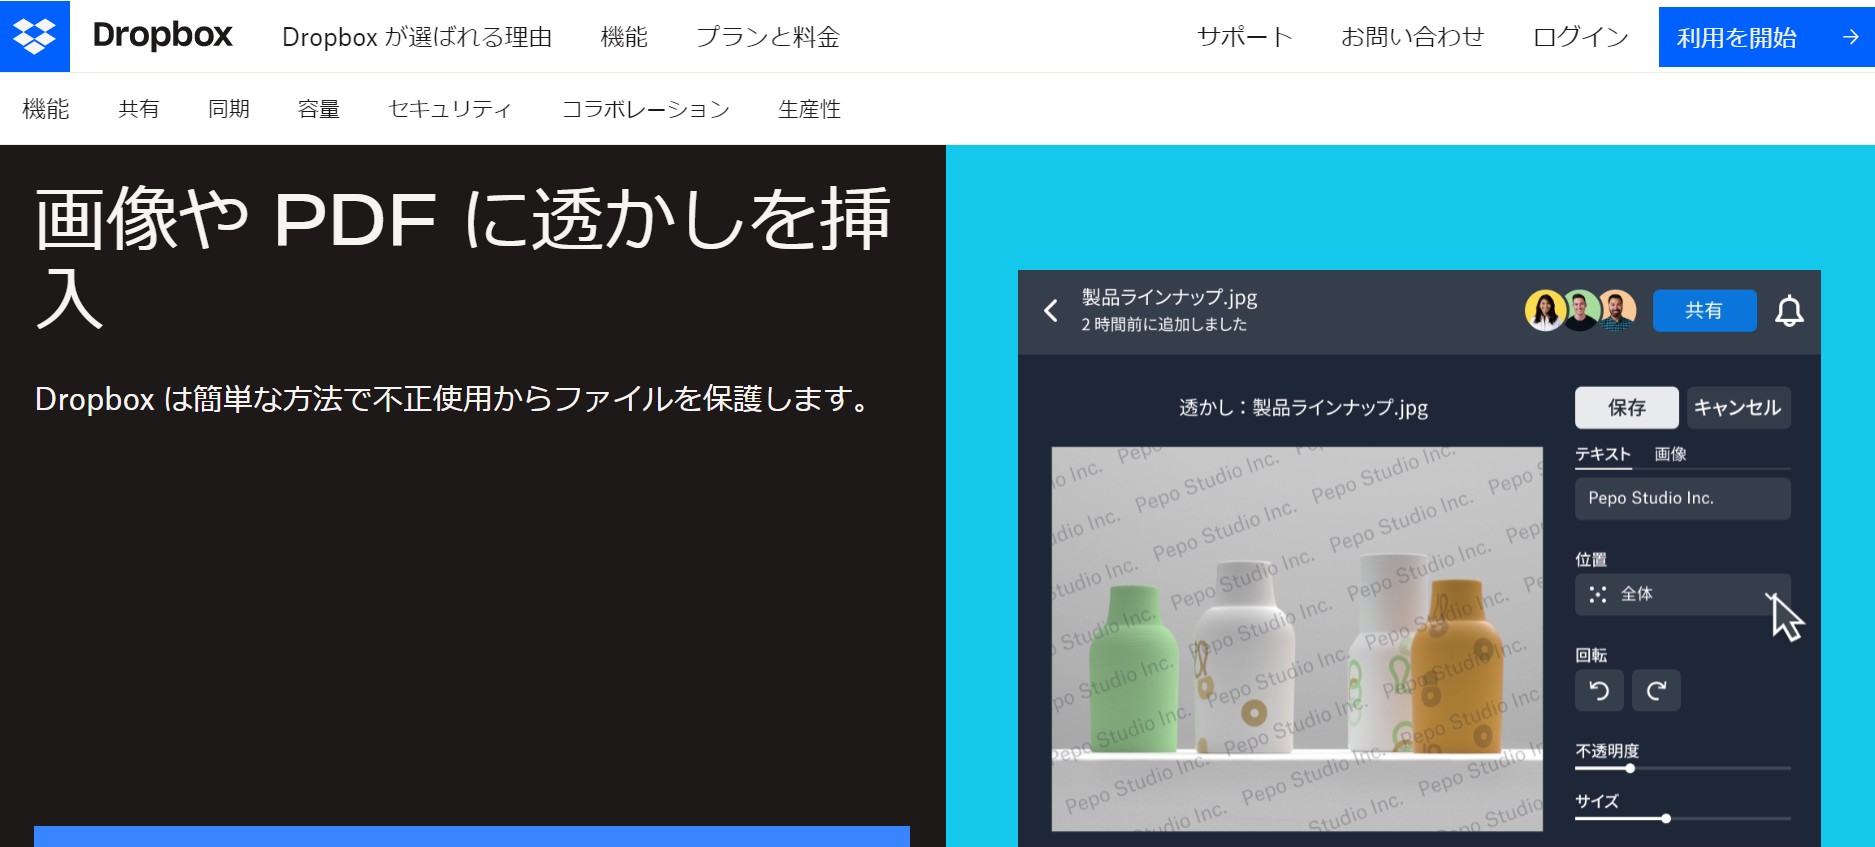This screenshot has height=847, width=1875.
Task: Click the arrow icon in 利用を開始
Action: [x=1851, y=37]
